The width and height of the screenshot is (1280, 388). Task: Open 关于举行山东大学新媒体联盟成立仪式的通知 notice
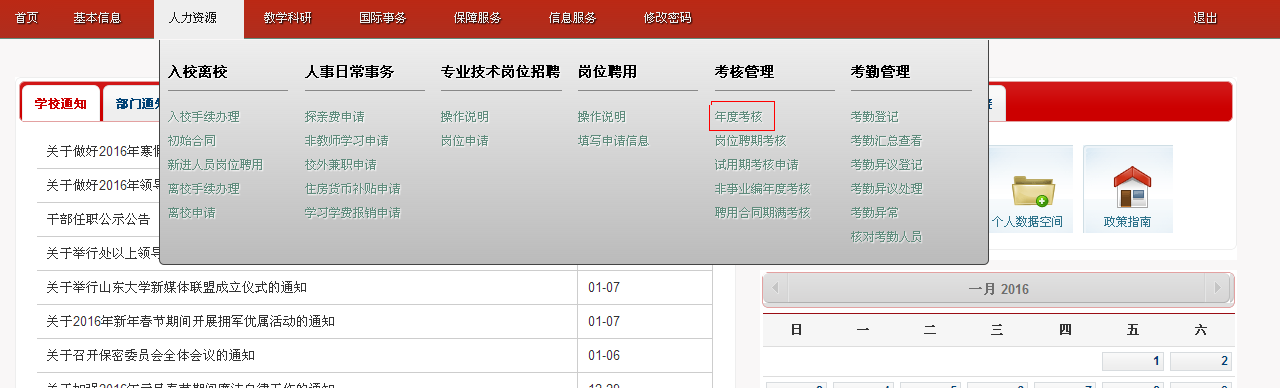(177, 288)
